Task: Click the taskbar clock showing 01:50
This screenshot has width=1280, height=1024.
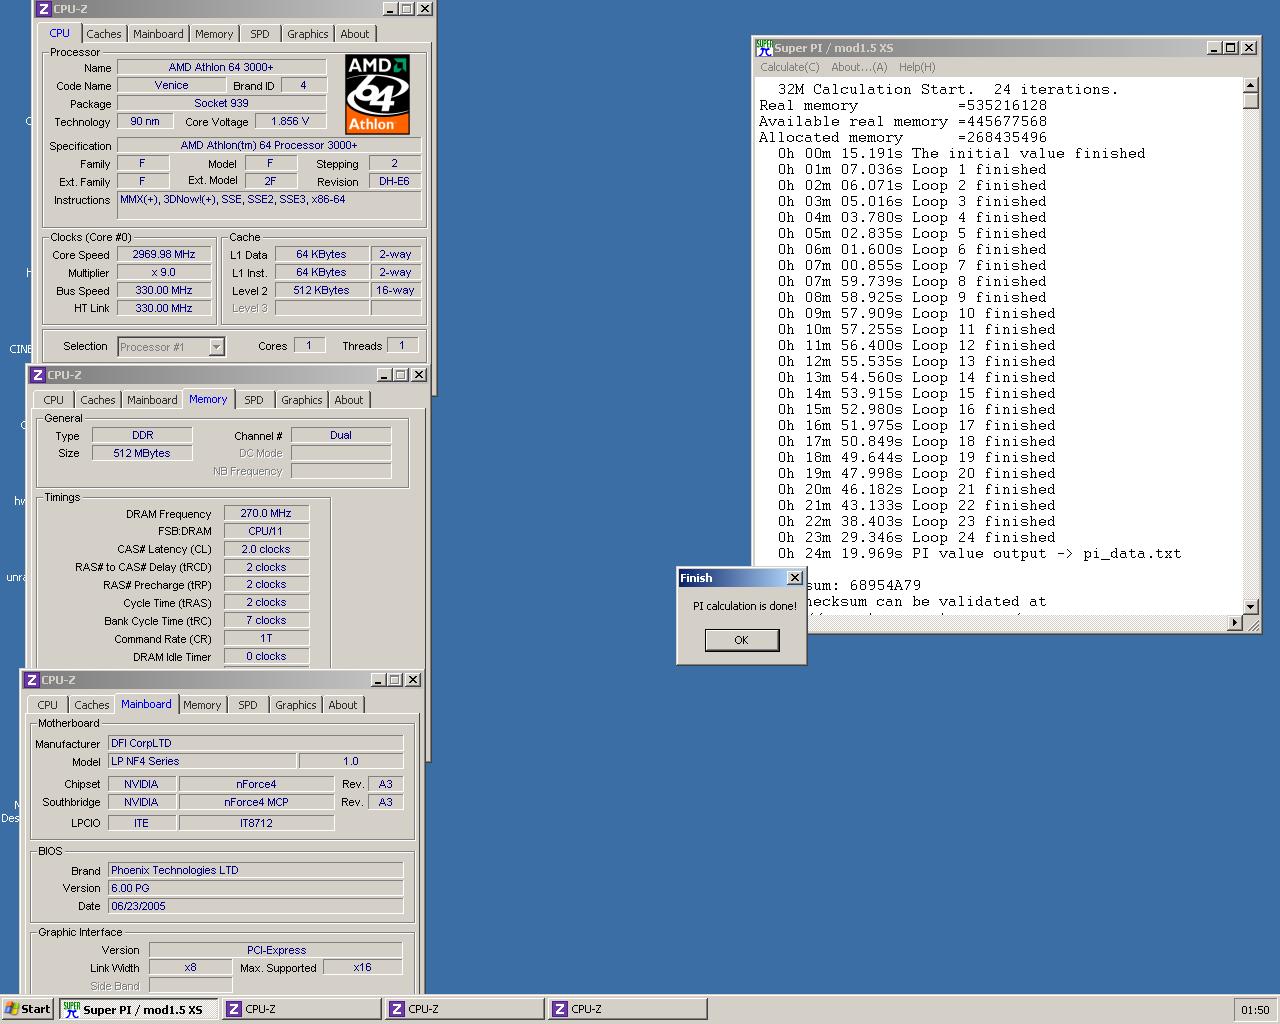Action: [1255, 1010]
